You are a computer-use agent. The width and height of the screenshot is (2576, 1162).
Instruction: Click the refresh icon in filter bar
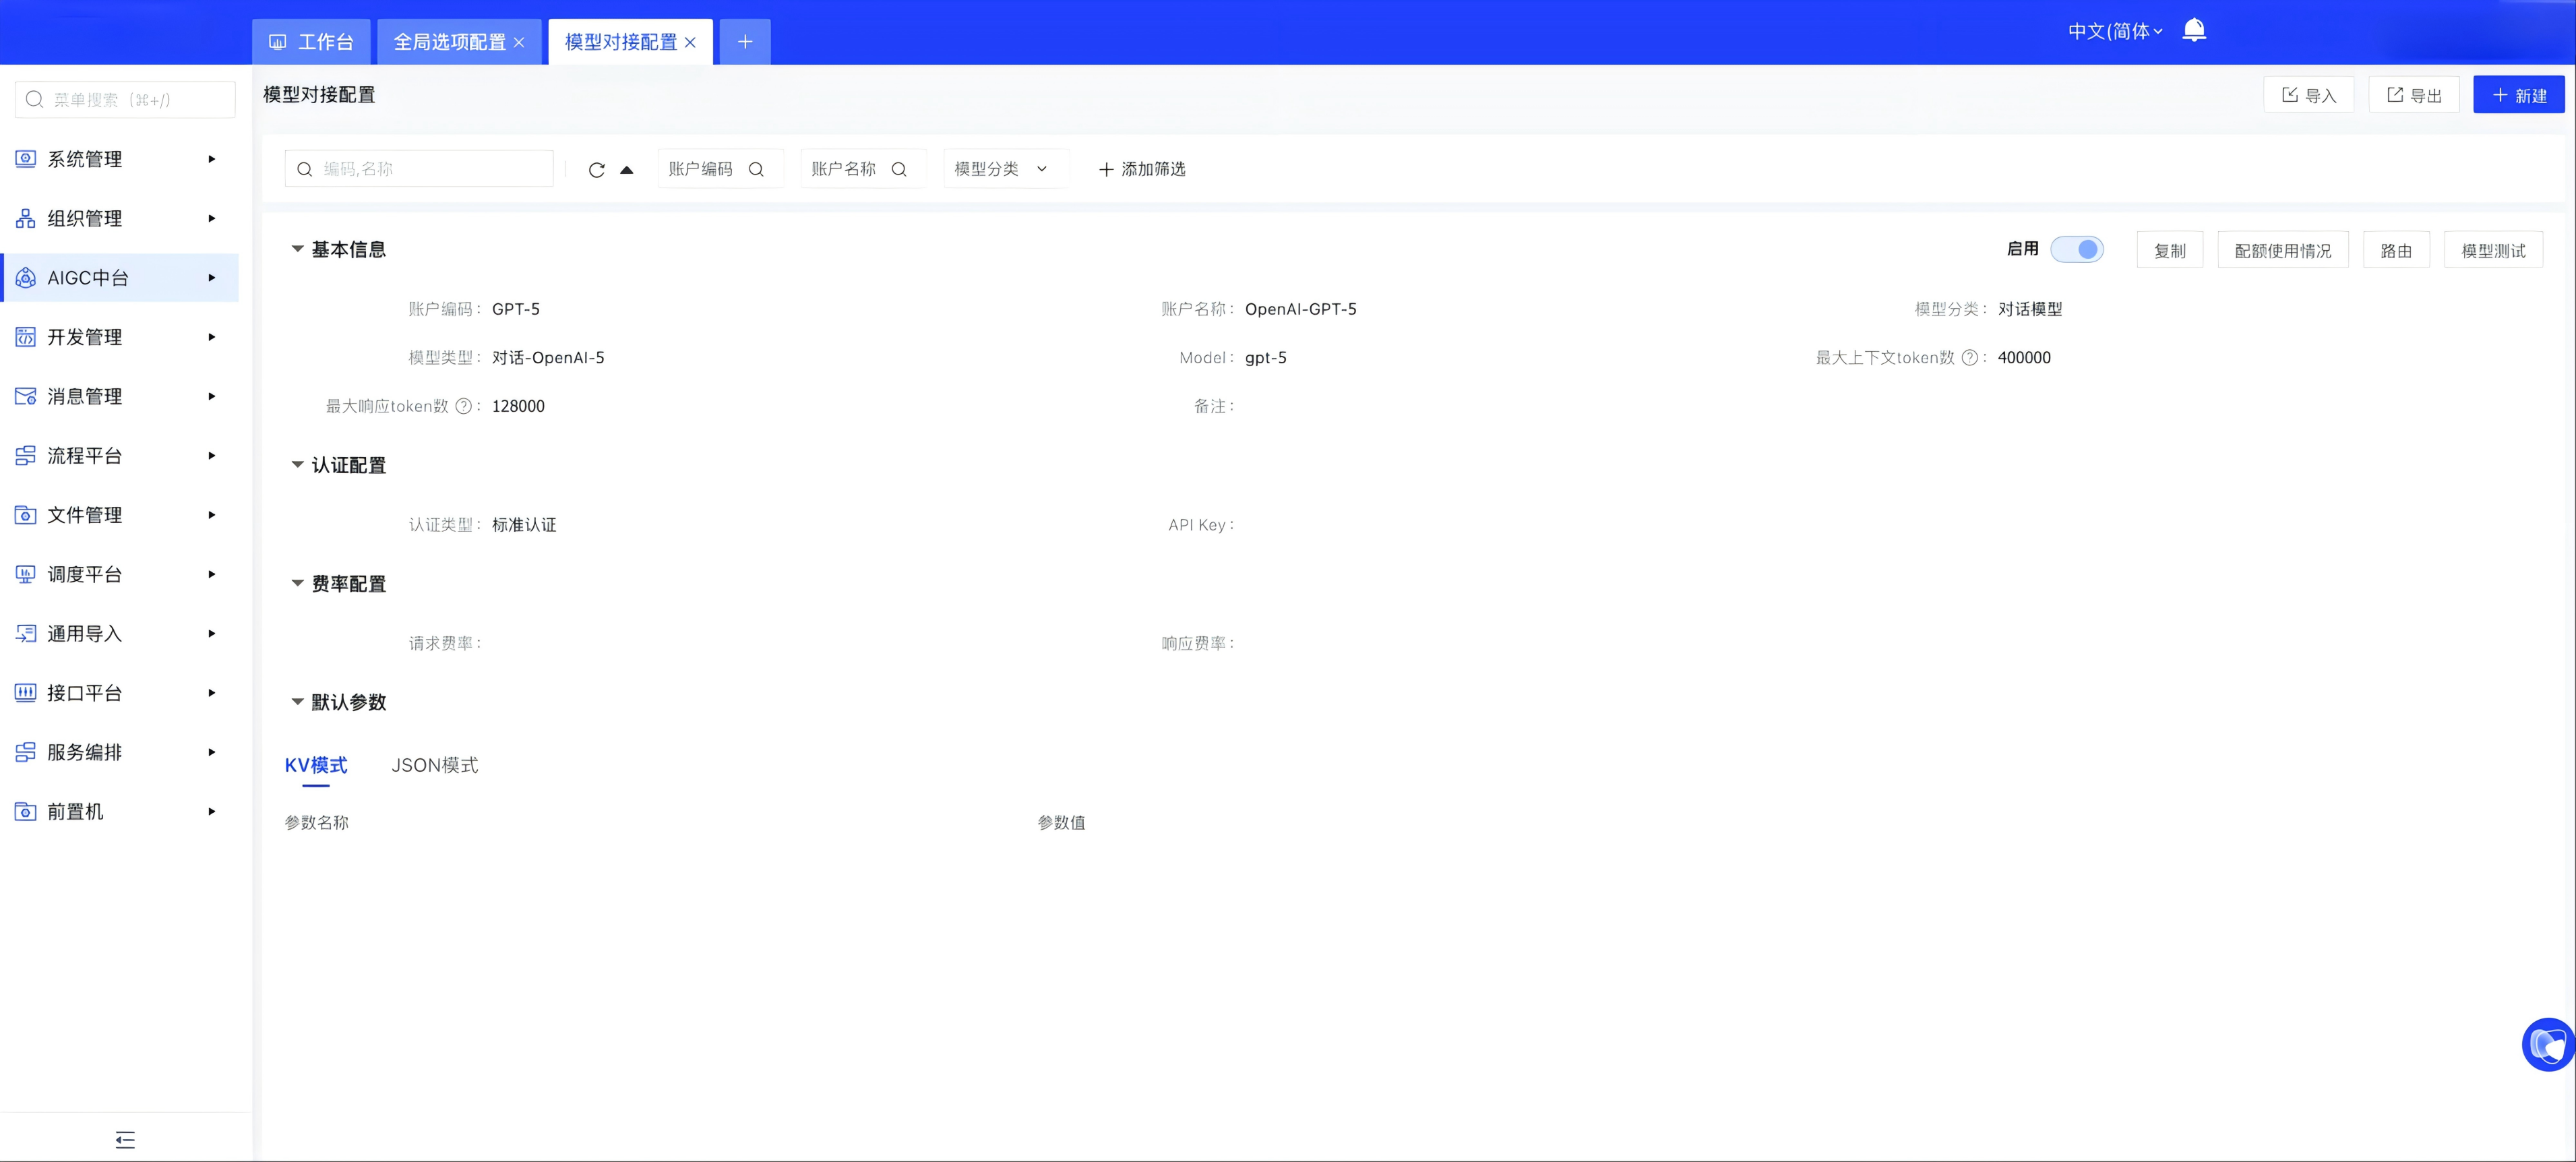pyautogui.click(x=596, y=170)
